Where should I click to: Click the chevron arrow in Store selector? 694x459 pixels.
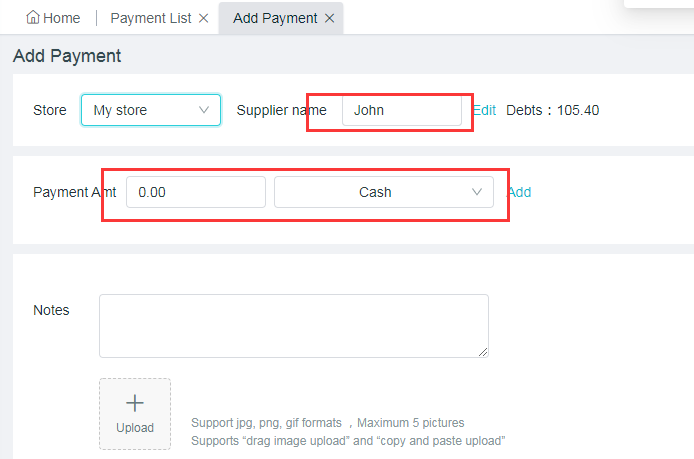204,110
